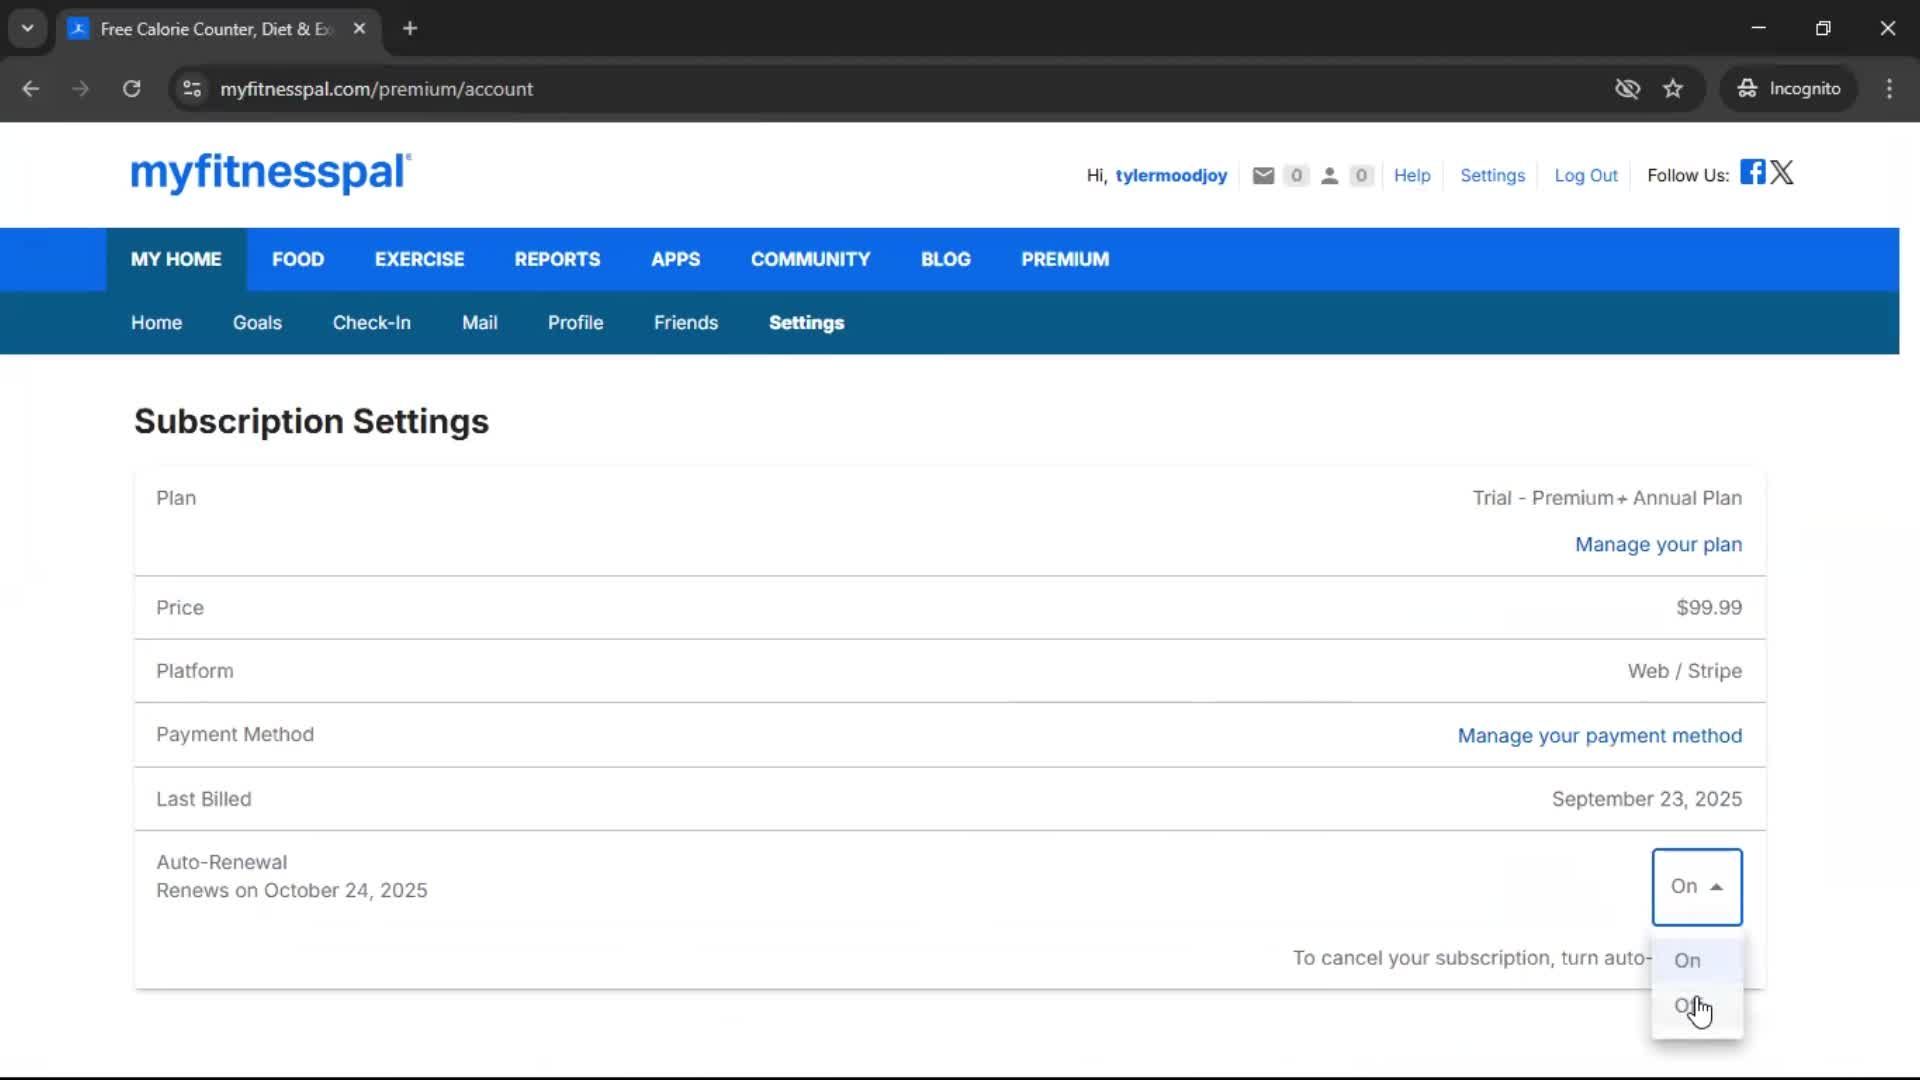1920x1080 pixels.
Task: Click the tracking protection eye icon
Action: pyautogui.click(x=1627, y=89)
